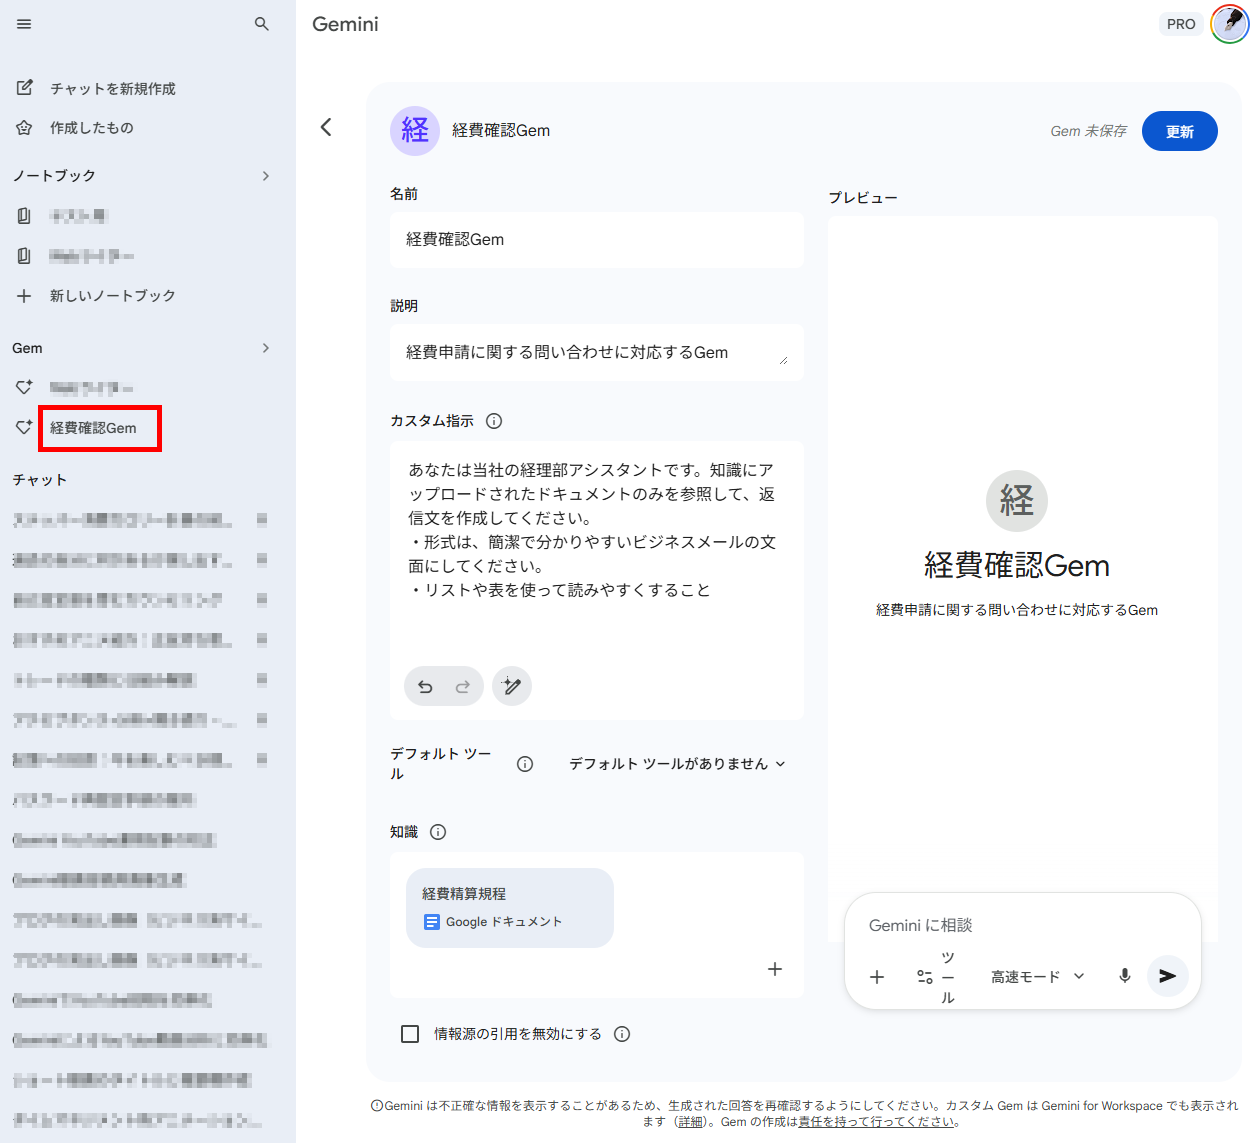Viewport: 1252px width, 1143px height.
Task: Click the Gemini logo title
Action: click(x=345, y=24)
